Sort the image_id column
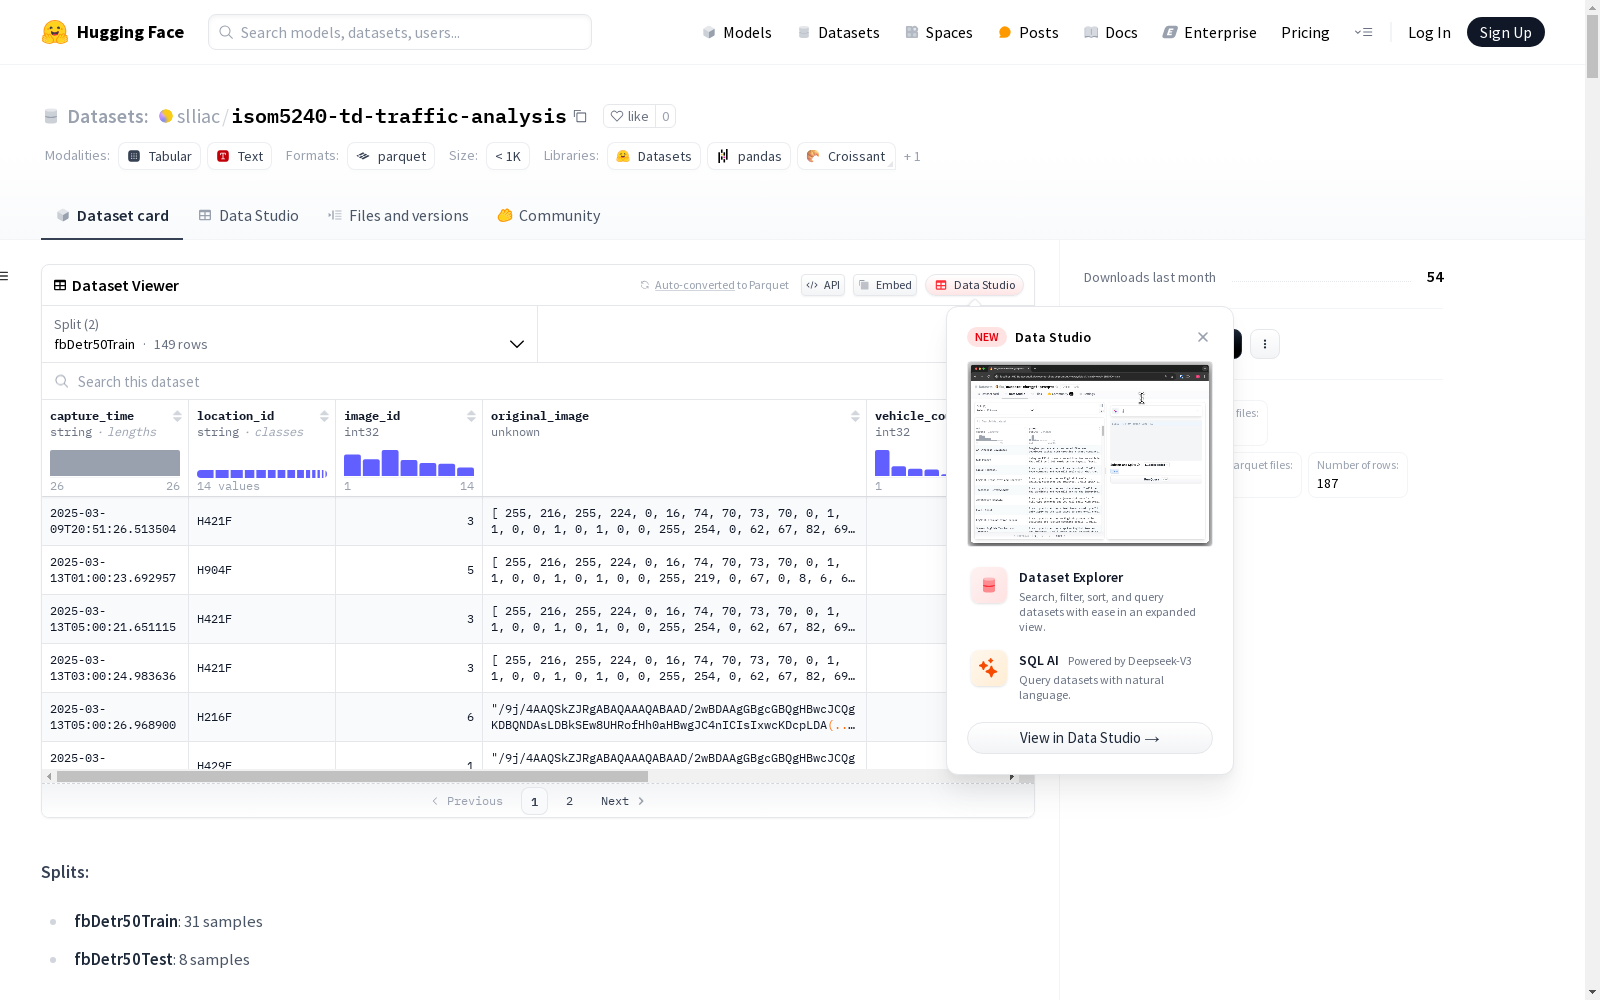The image size is (1600, 1000). (x=471, y=416)
